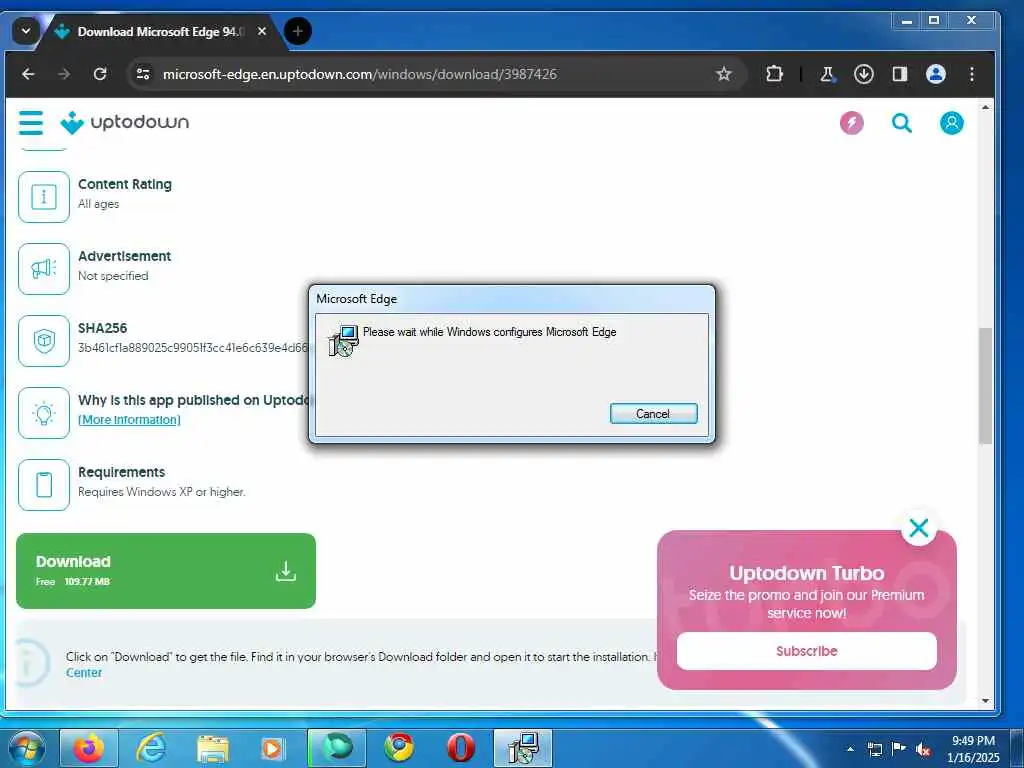Image resolution: width=1024 pixels, height=768 pixels.
Task: Launch Firefox from the taskbar
Action: (89, 748)
